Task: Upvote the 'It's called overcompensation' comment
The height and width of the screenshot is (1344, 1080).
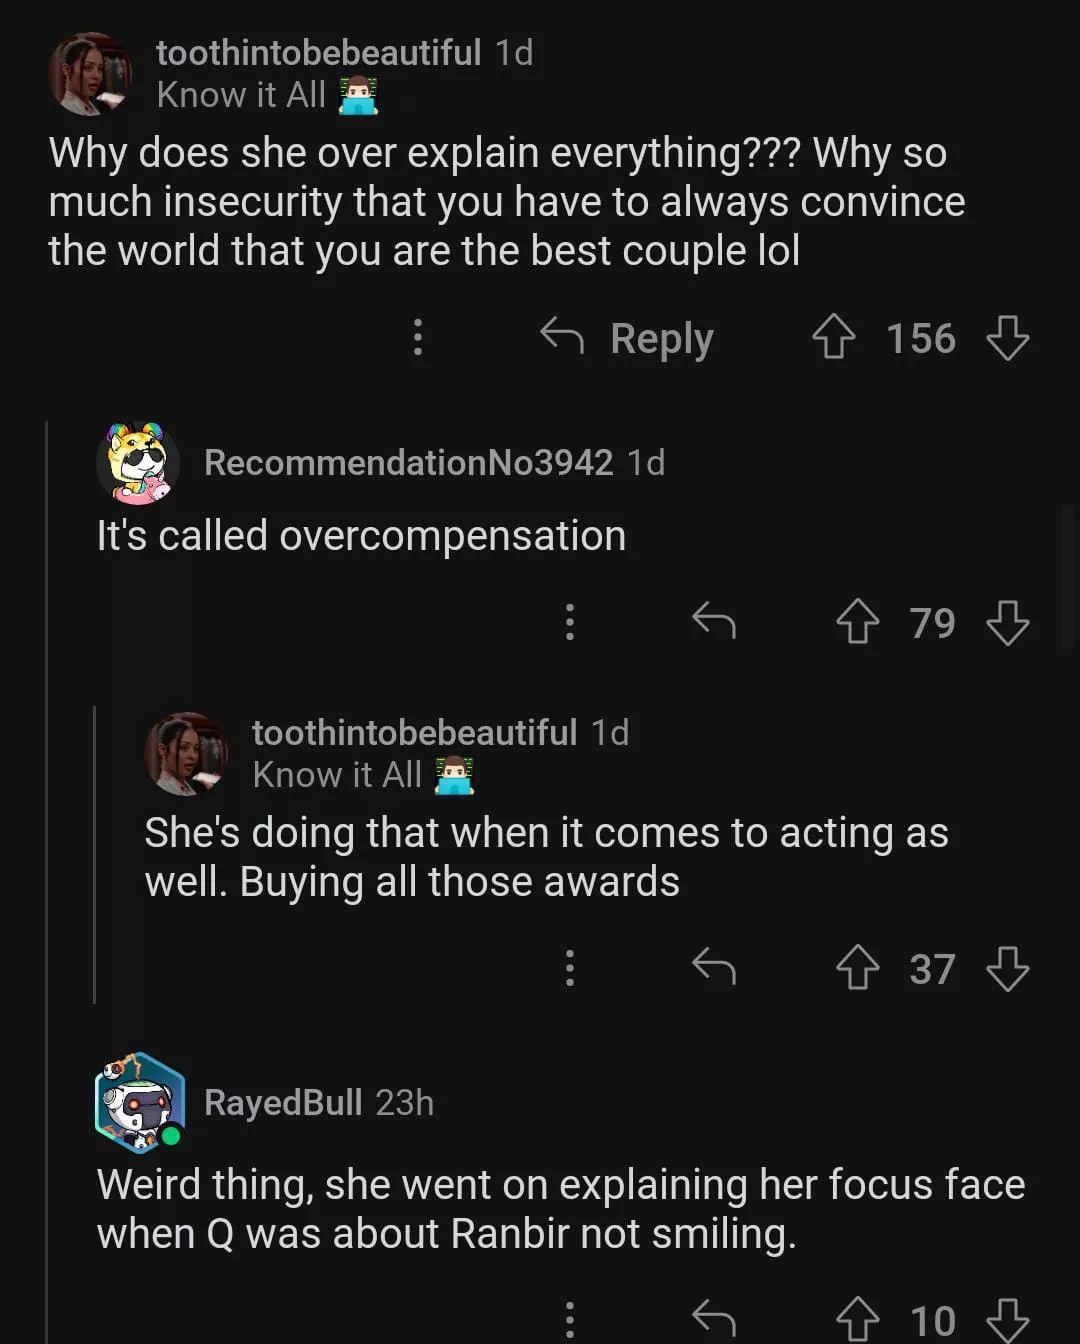Action: point(857,622)
